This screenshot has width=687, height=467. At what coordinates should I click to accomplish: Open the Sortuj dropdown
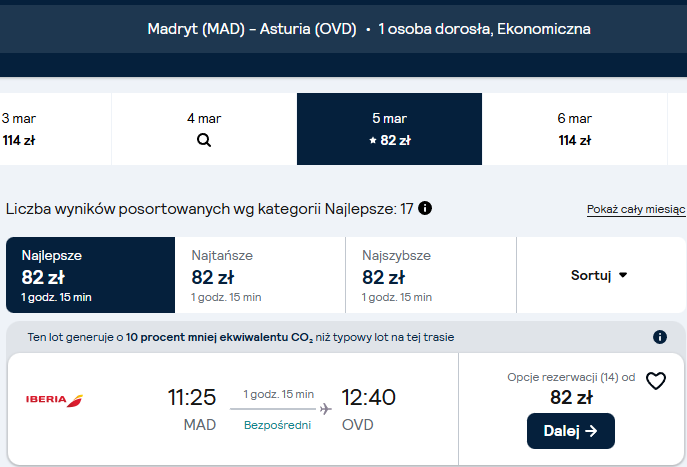[x=601, y=275]
